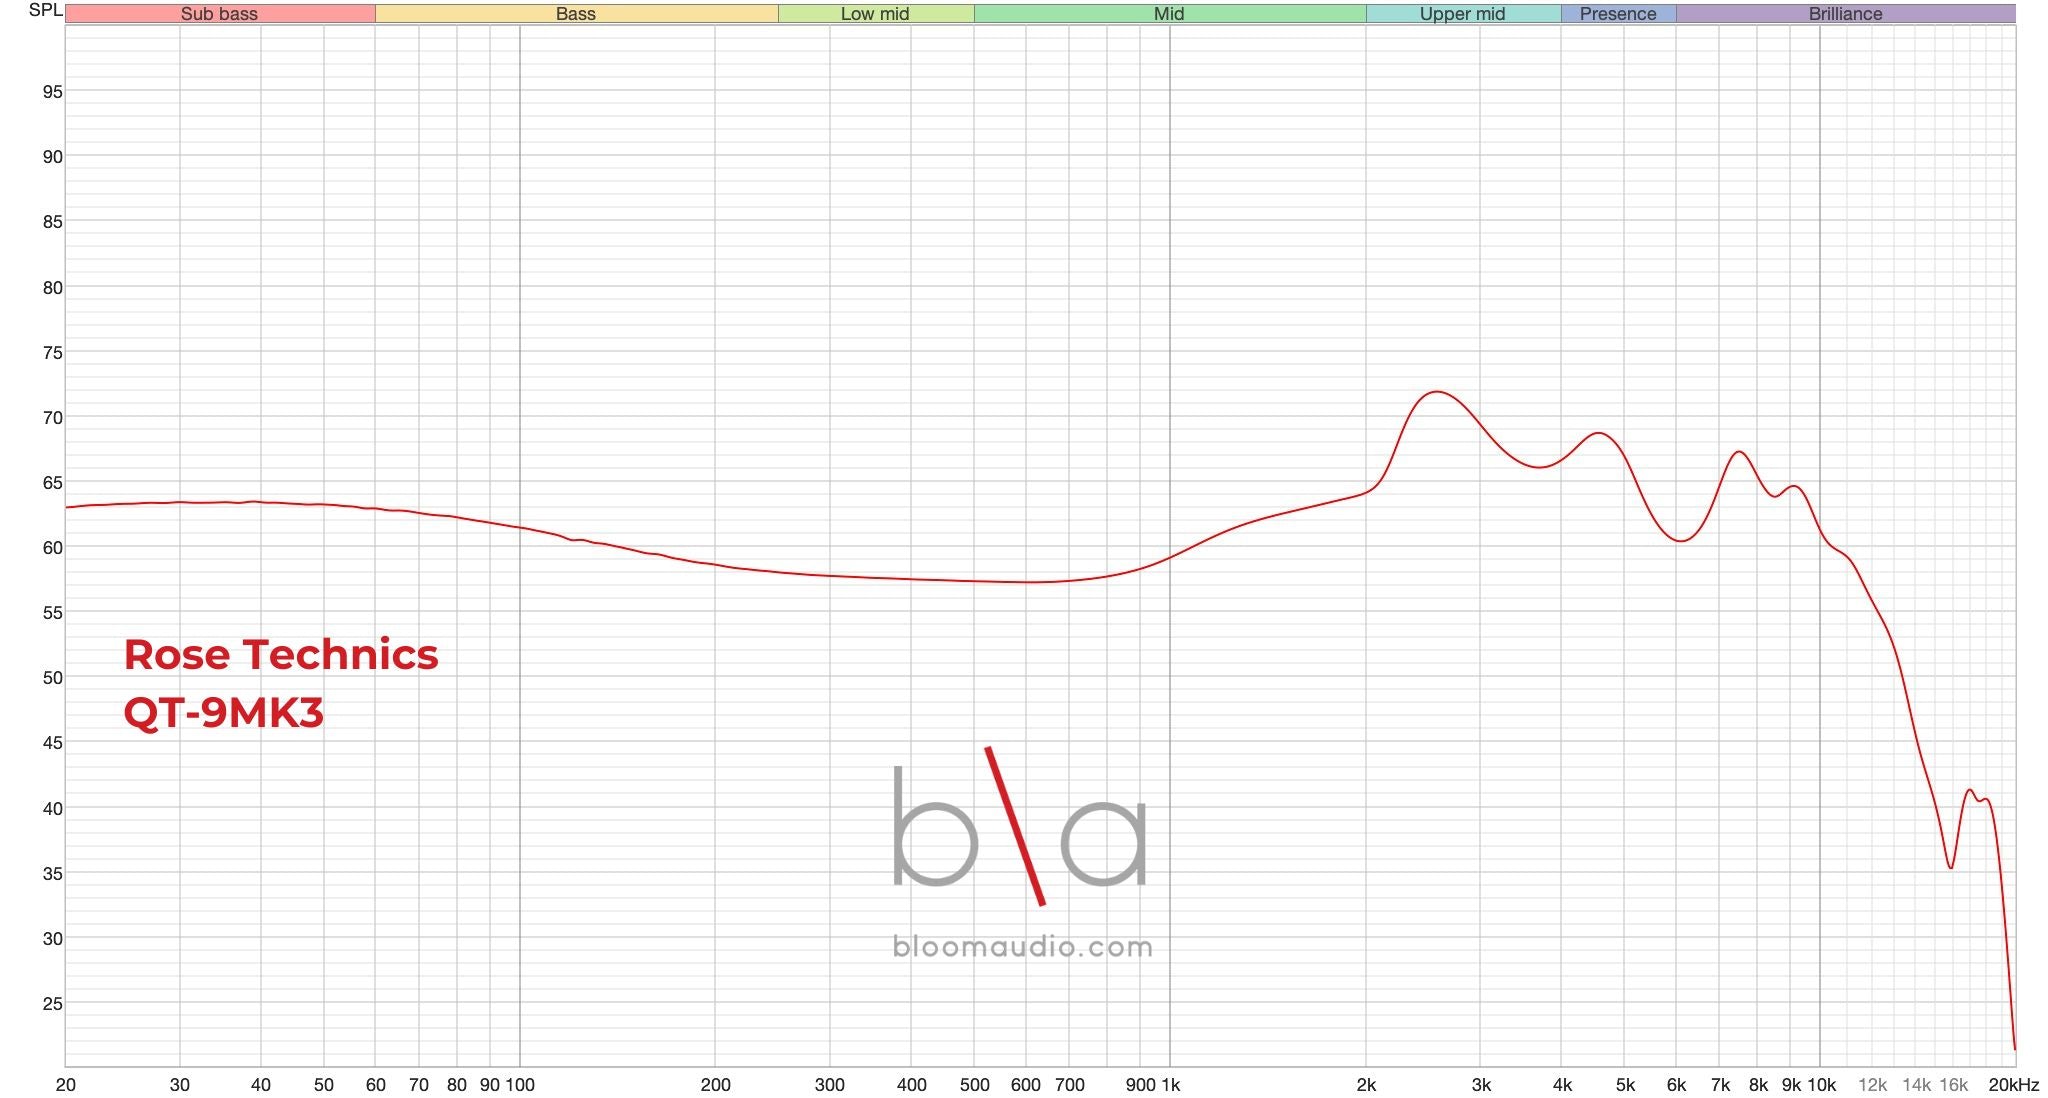Image resolution: width=2048 pixels, height=1098 pixels.
Task: Click the Bass frequency band label
Action: pos(576,14)
